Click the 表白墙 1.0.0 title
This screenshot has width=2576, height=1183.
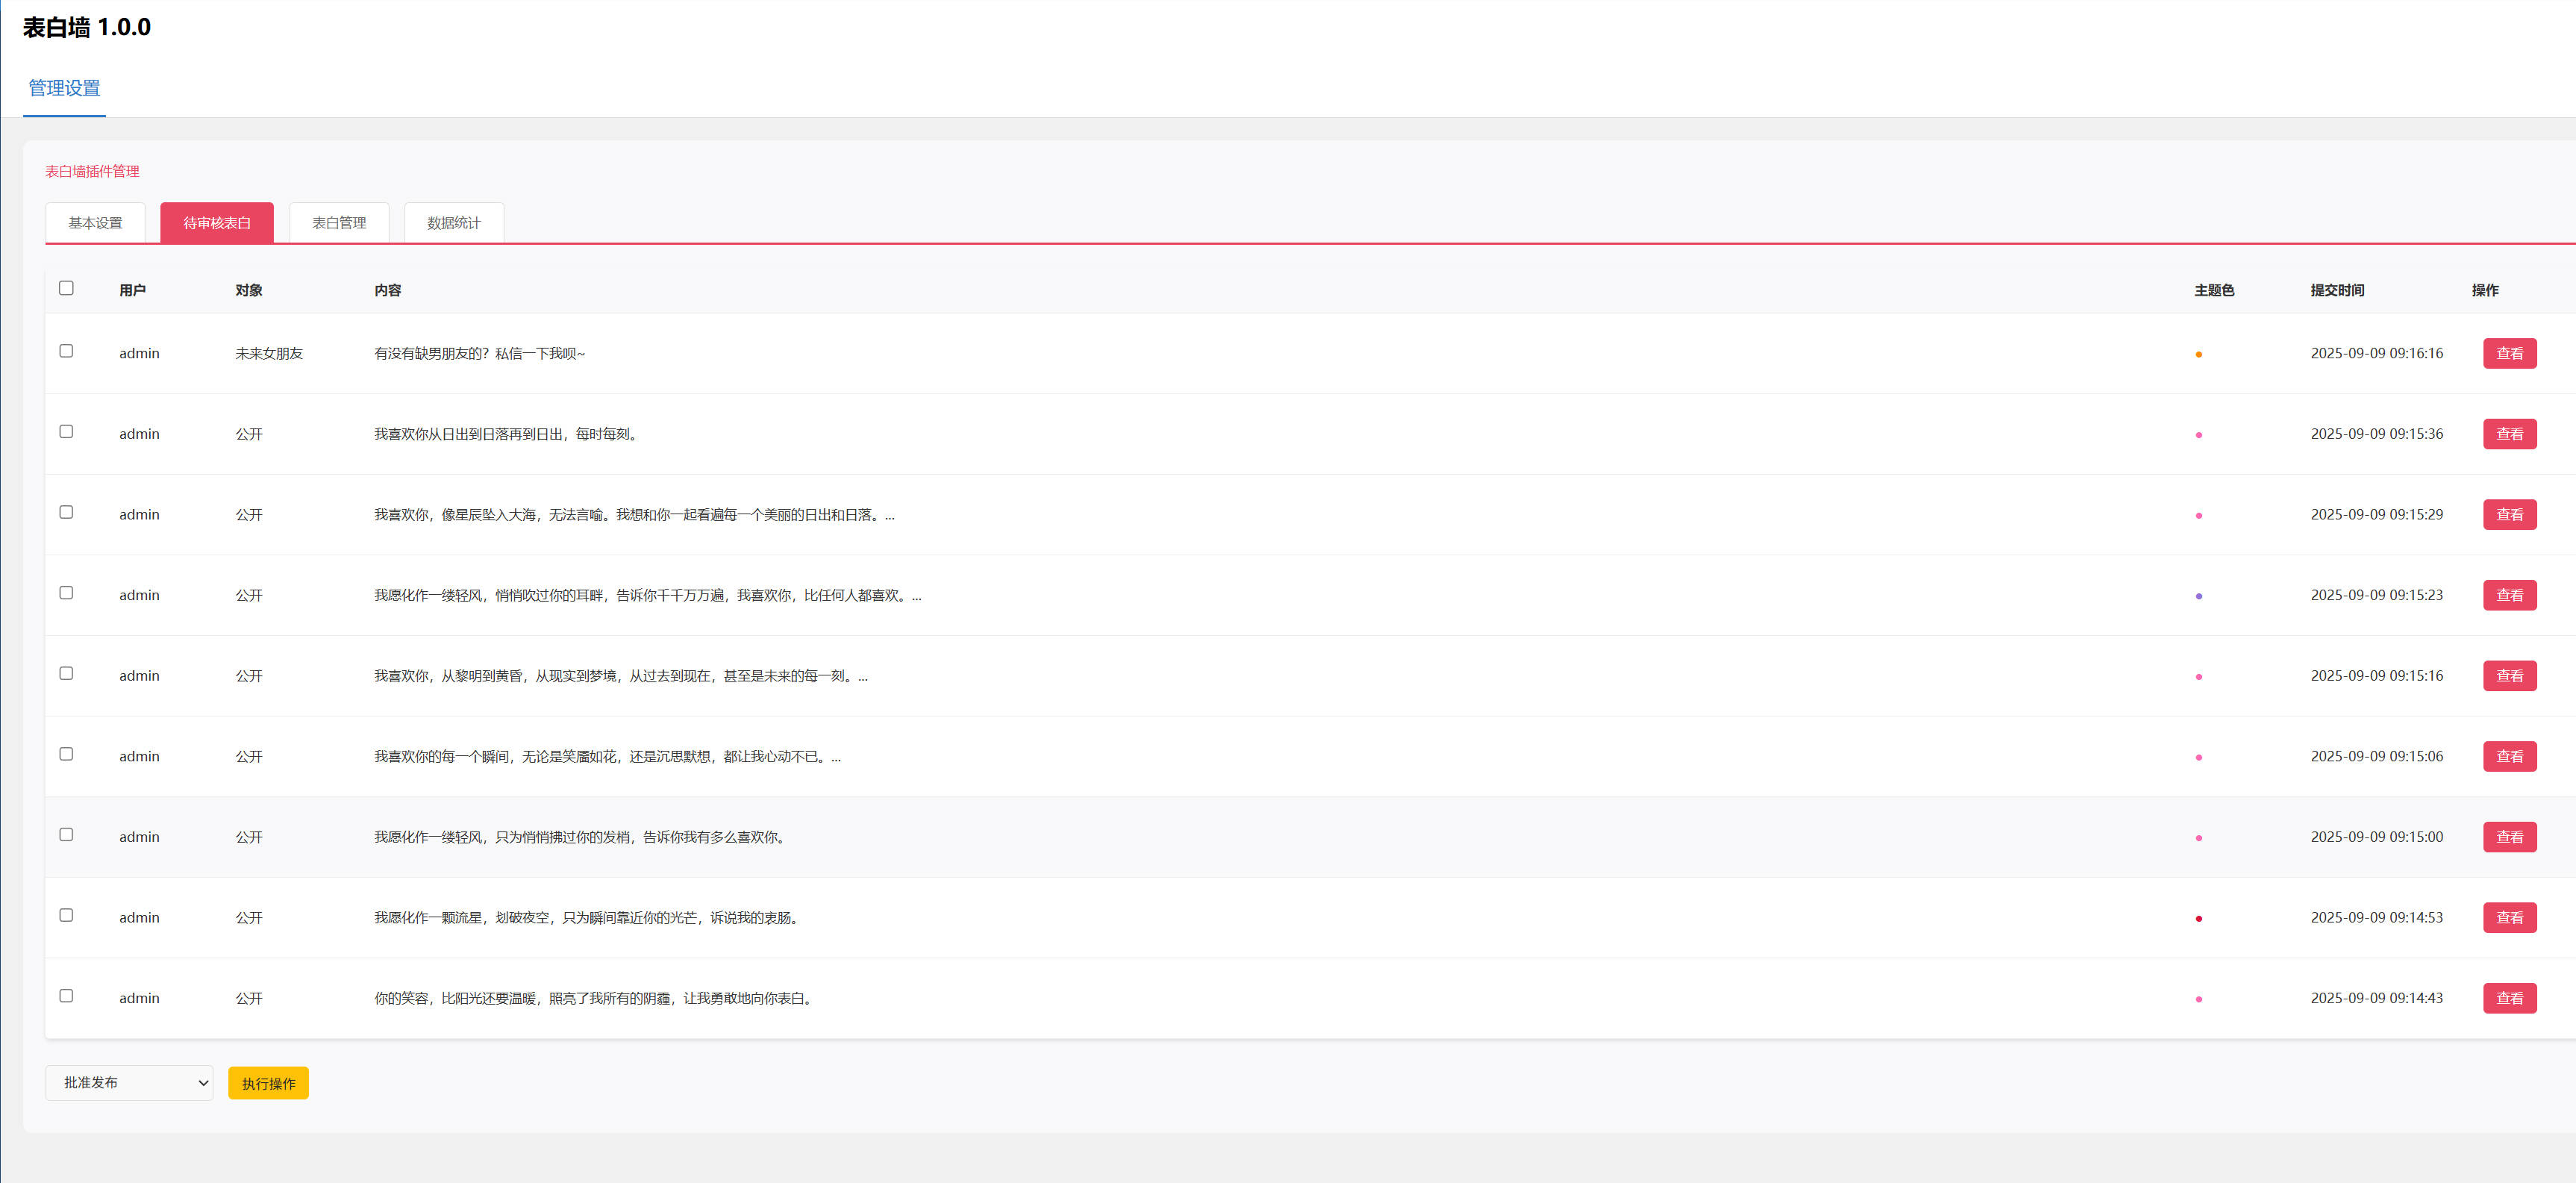tap(87, 27)
